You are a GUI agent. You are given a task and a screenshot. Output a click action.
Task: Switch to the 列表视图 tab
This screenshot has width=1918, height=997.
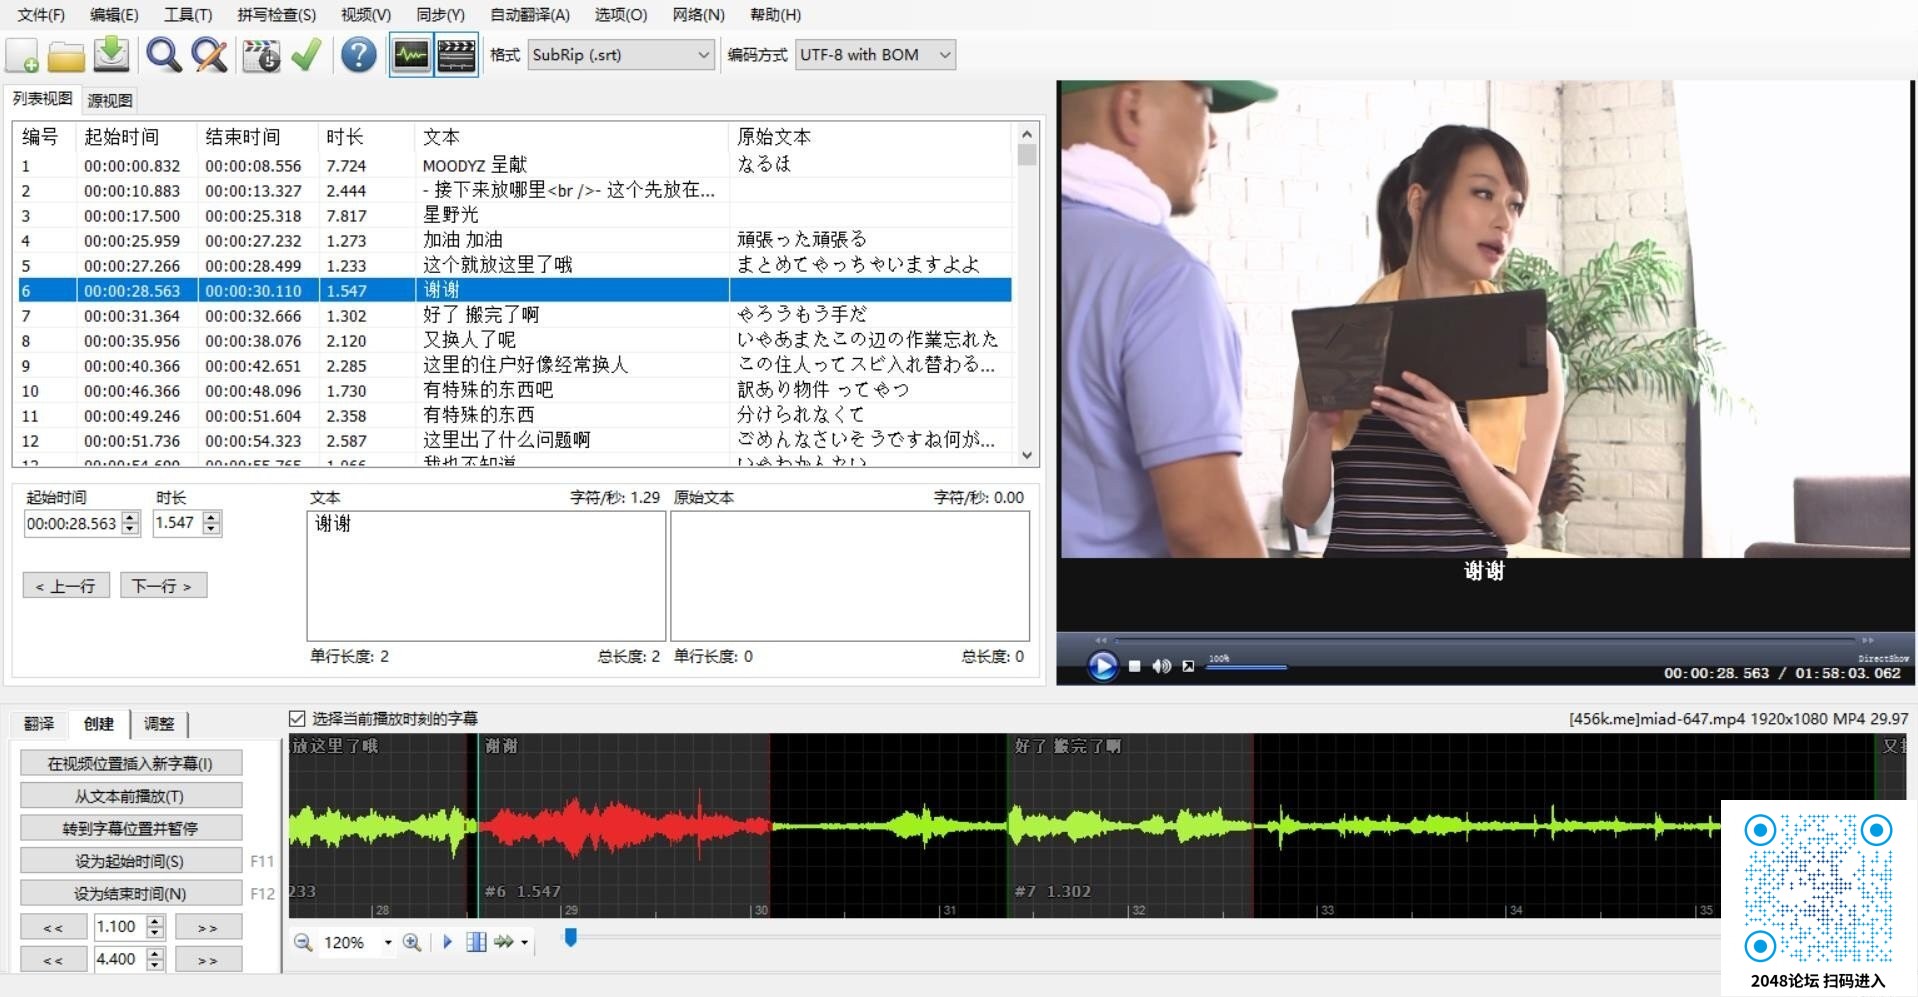(42, 98)
